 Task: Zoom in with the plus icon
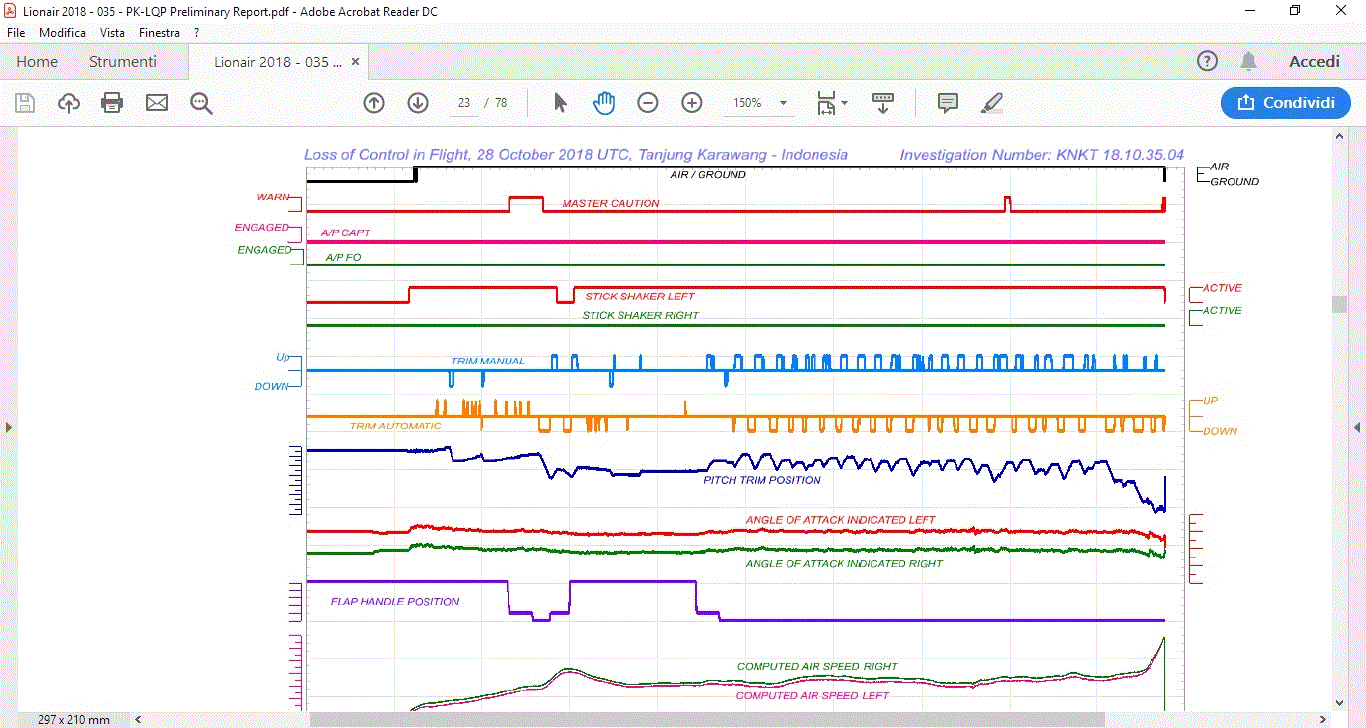click(x=692, y=103)
